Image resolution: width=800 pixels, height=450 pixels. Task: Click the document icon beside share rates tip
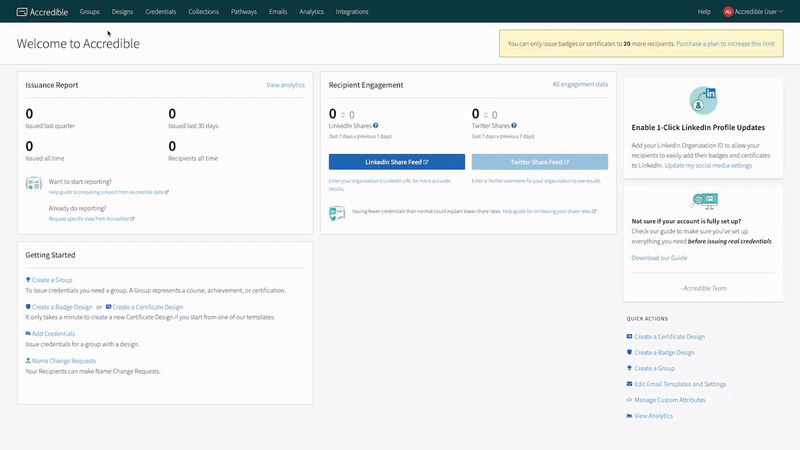click(337, 213)
